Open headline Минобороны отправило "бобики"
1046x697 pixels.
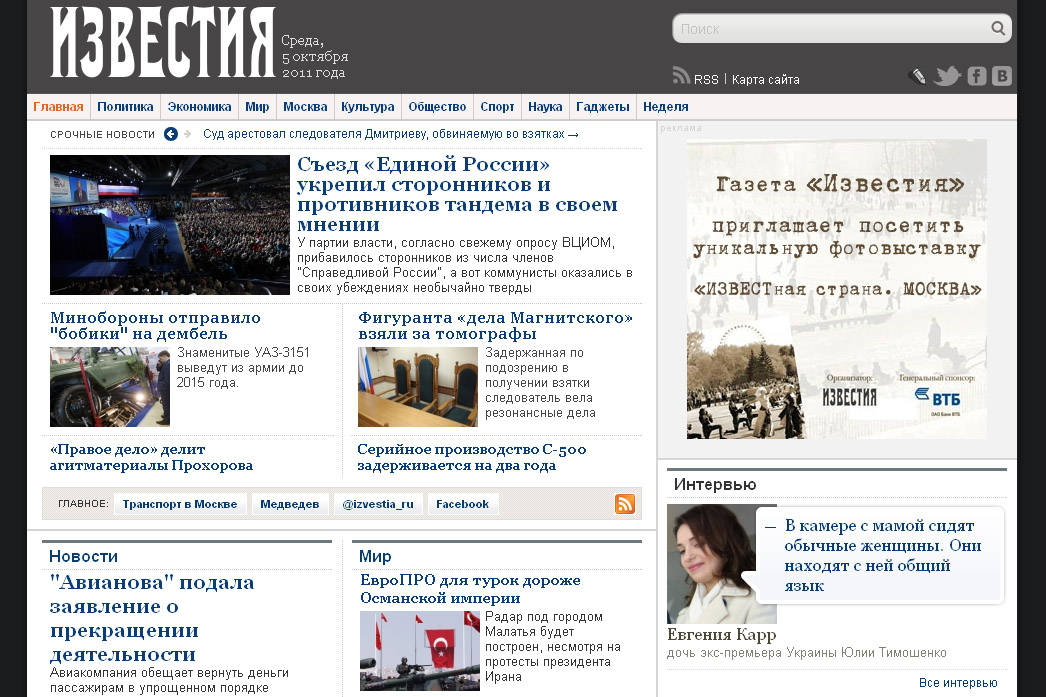click(155, 325)
